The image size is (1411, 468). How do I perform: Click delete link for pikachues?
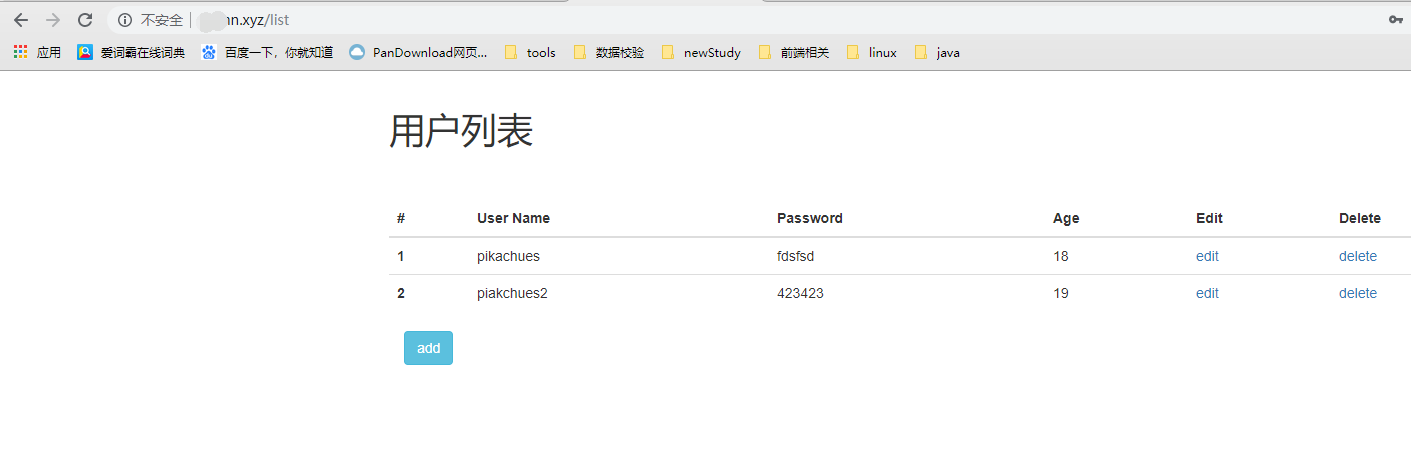click(x=1358, y=256)
